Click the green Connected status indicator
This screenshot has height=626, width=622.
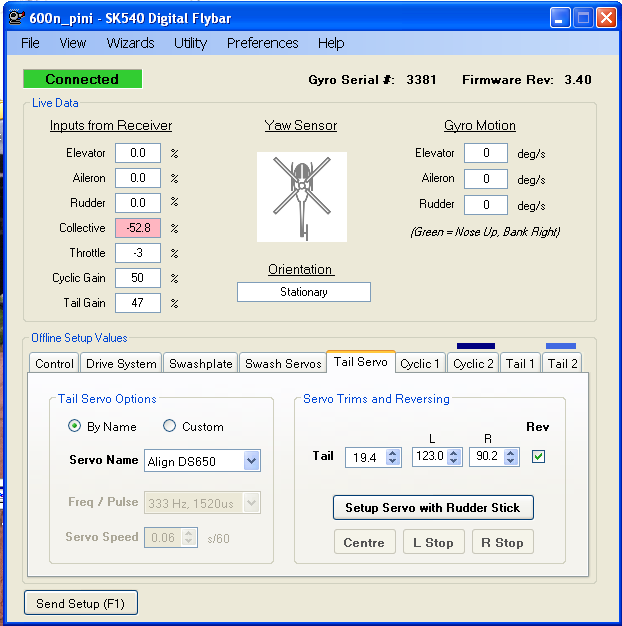click(x=82, y=79)
